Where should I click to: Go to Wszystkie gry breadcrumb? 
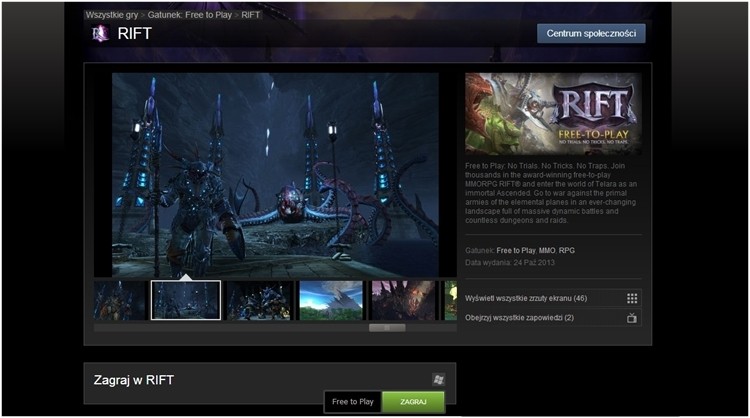click(112, 15)
